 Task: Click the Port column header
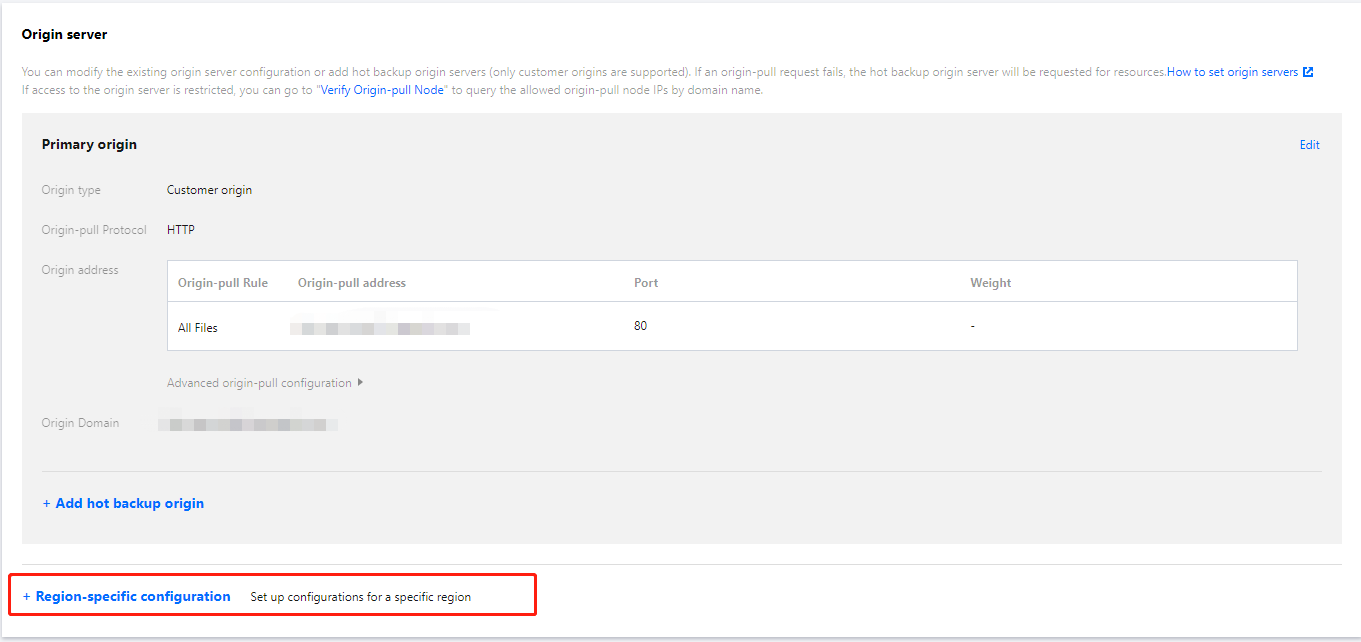point(646,283)
